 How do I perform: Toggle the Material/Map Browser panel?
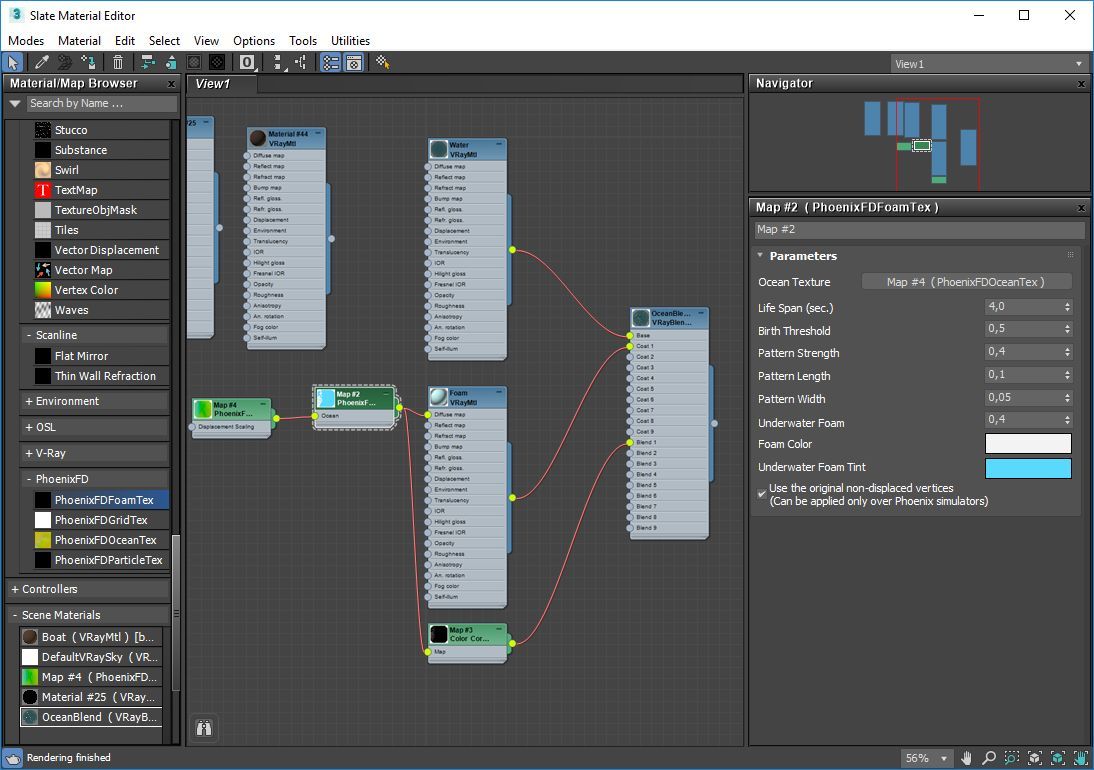point(331,63)
